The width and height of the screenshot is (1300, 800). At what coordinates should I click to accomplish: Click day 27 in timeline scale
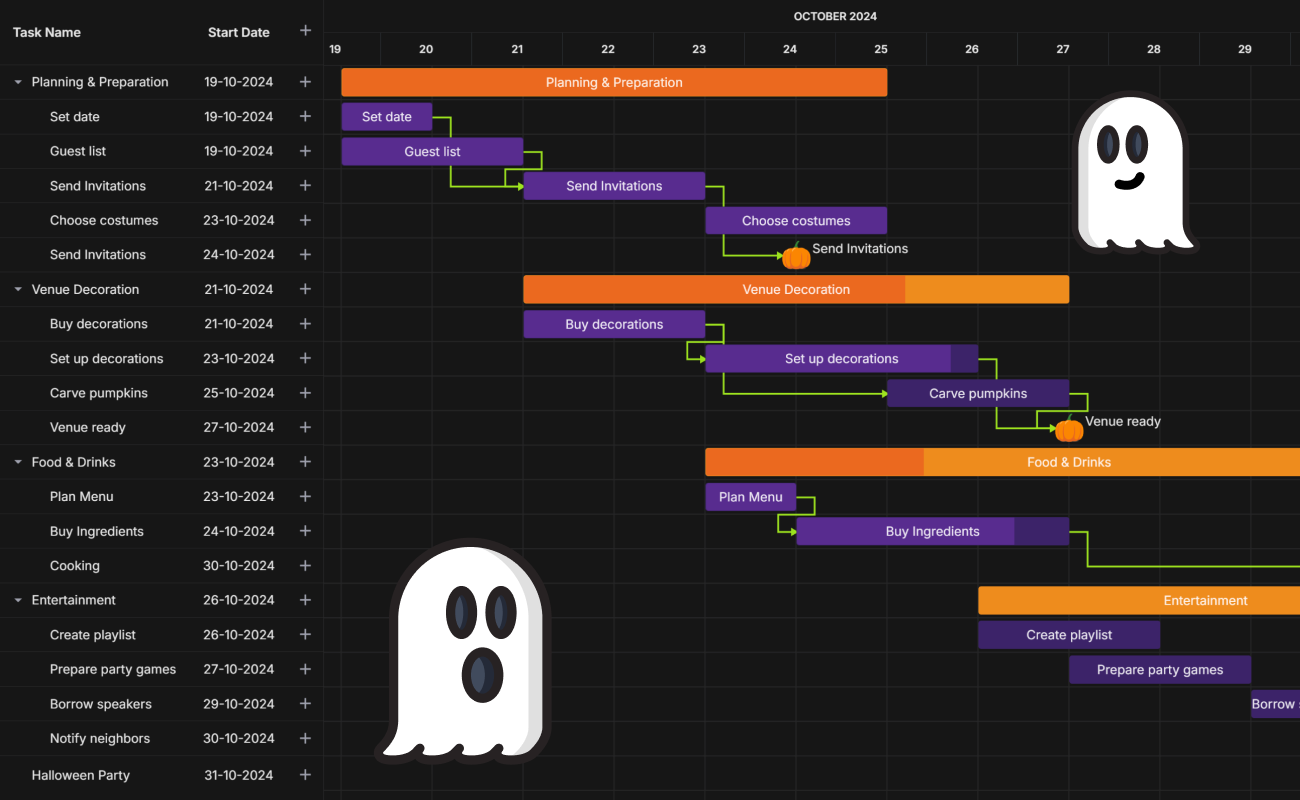(x=1063, y=49)
